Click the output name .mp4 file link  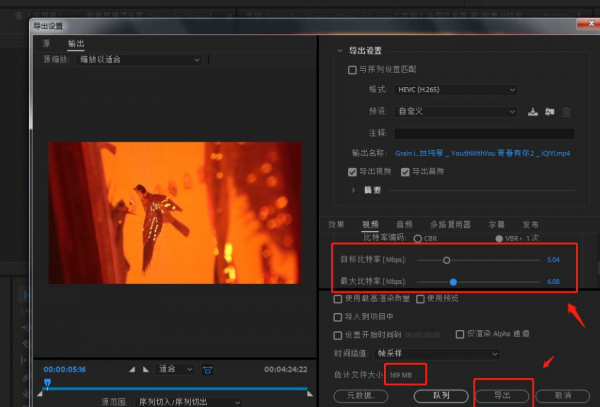click(483, 154)
